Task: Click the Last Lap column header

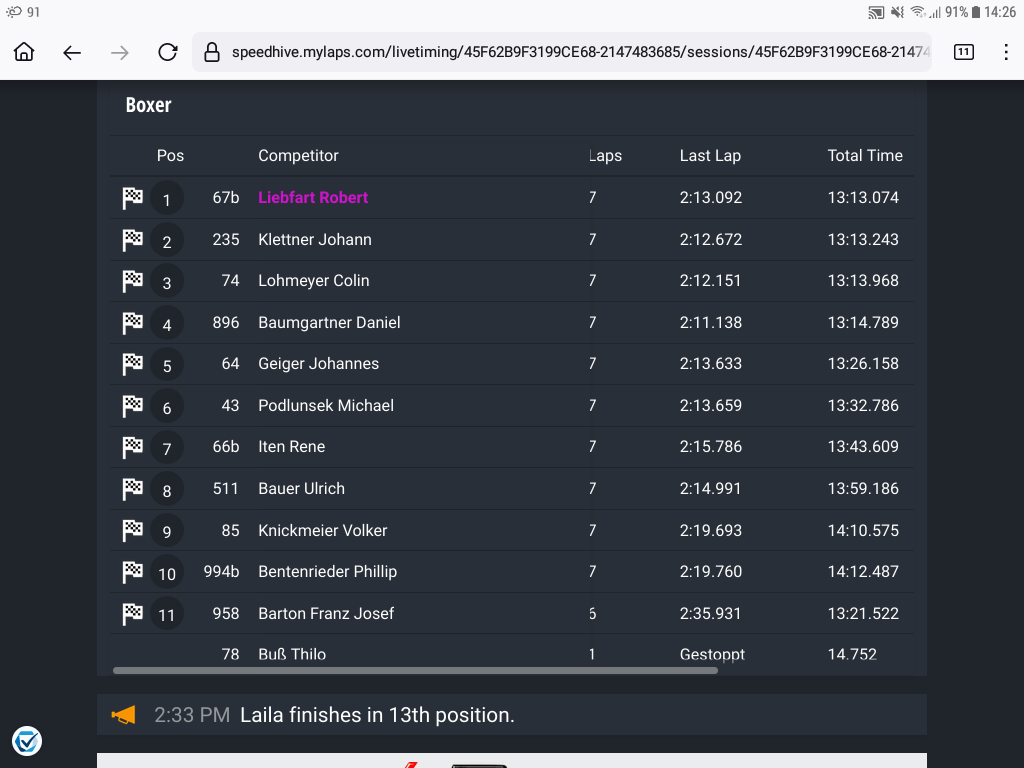Action: 710,156
